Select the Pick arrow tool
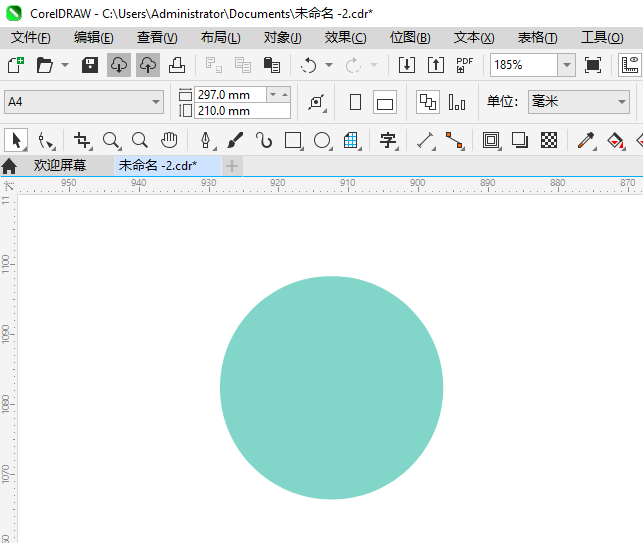Viewport: 643px width, 543px height. 16,140
